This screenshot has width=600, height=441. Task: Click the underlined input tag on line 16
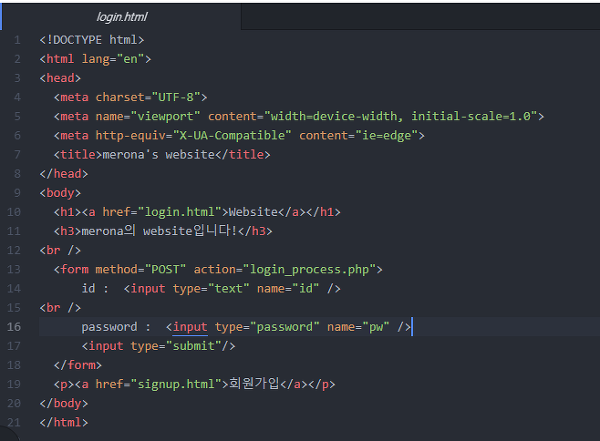pyautogui.click(x=190, y=327)
